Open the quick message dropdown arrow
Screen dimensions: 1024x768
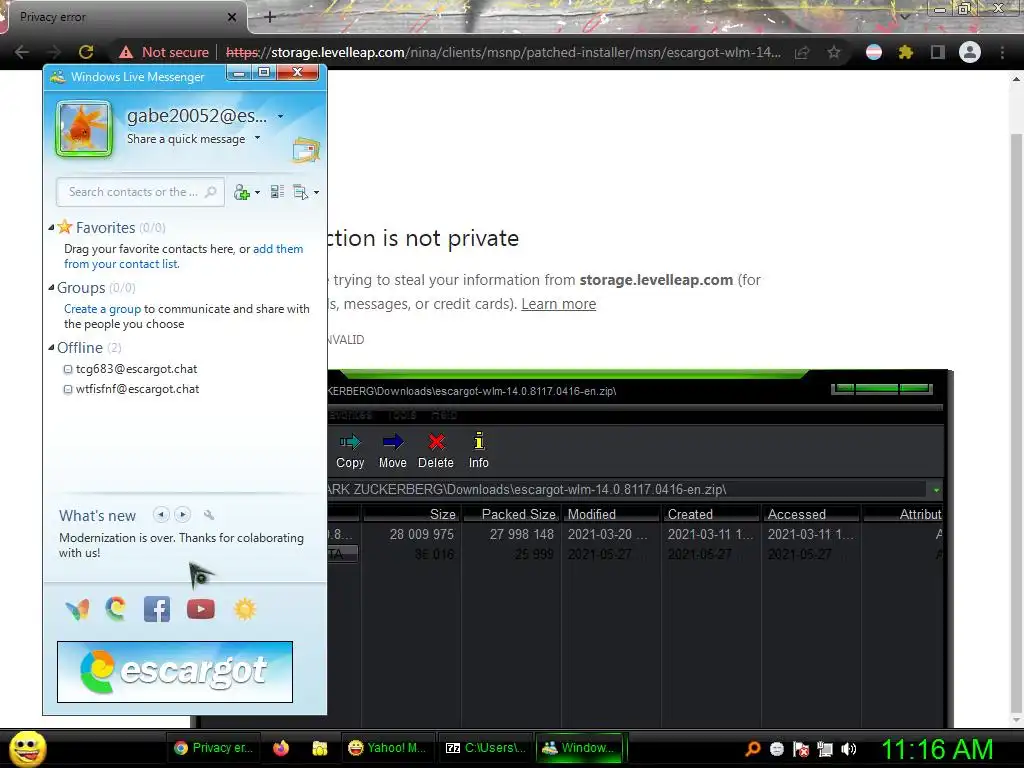point(257,138)
